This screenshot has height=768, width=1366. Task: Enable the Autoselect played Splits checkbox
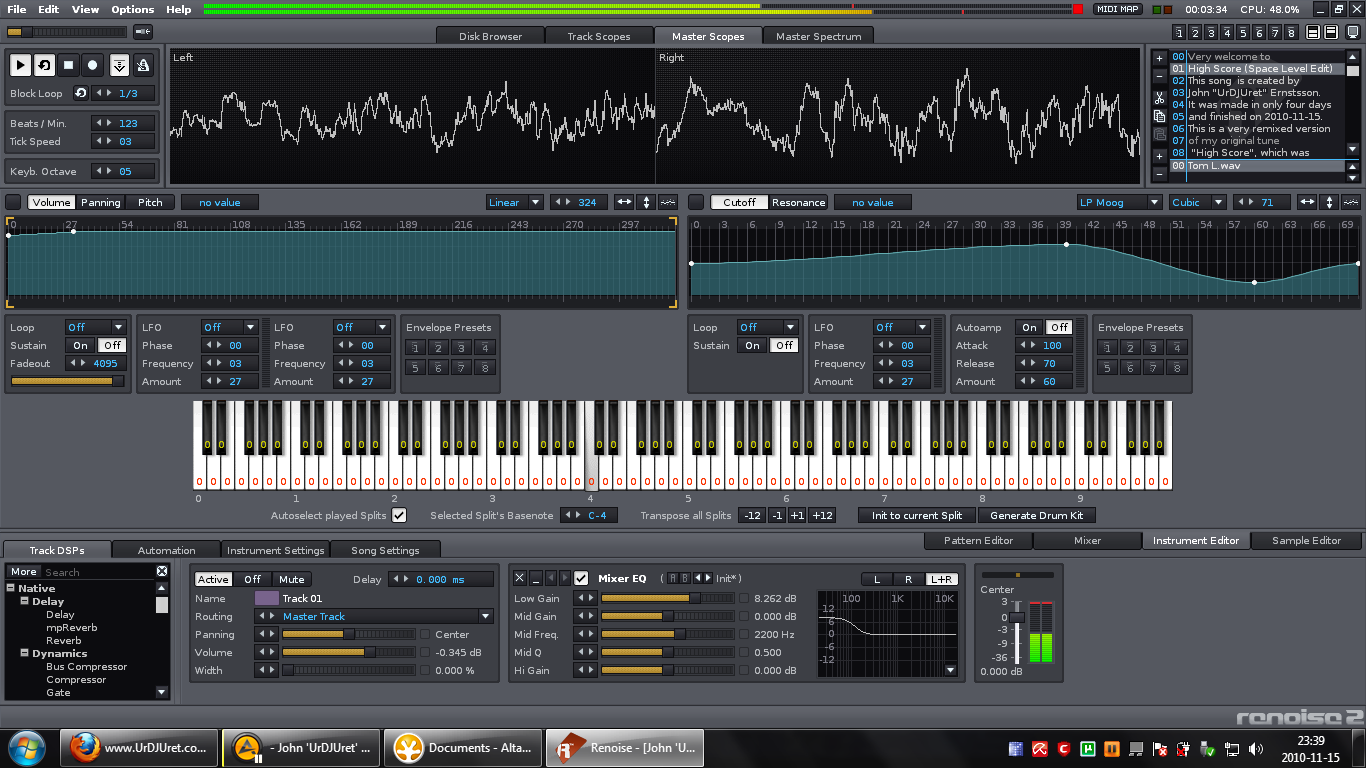point(399,515)
